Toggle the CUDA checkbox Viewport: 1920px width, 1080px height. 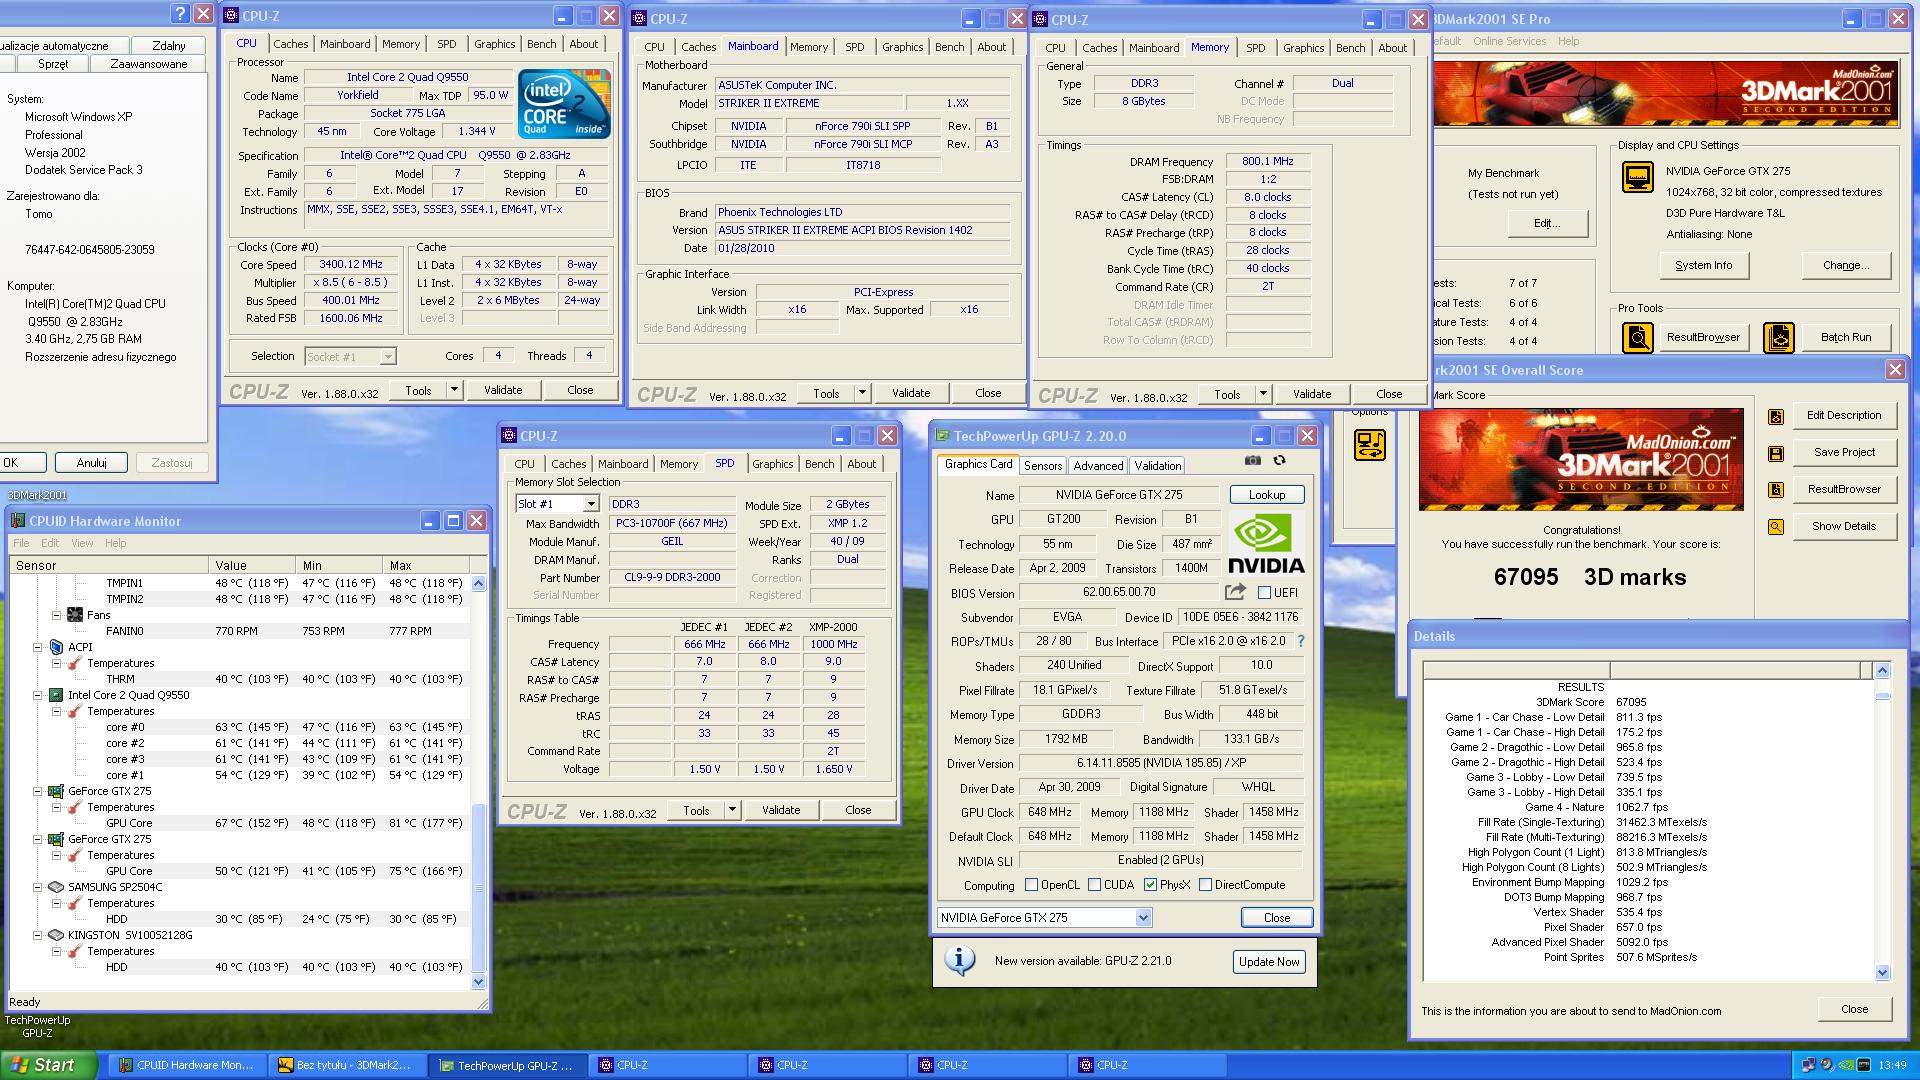point(1094,885)
